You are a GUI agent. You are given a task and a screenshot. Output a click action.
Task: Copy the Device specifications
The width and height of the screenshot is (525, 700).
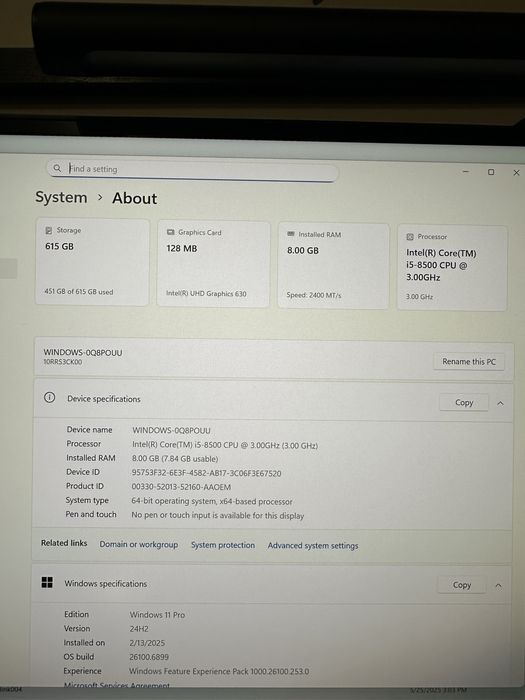coord(464,402)
